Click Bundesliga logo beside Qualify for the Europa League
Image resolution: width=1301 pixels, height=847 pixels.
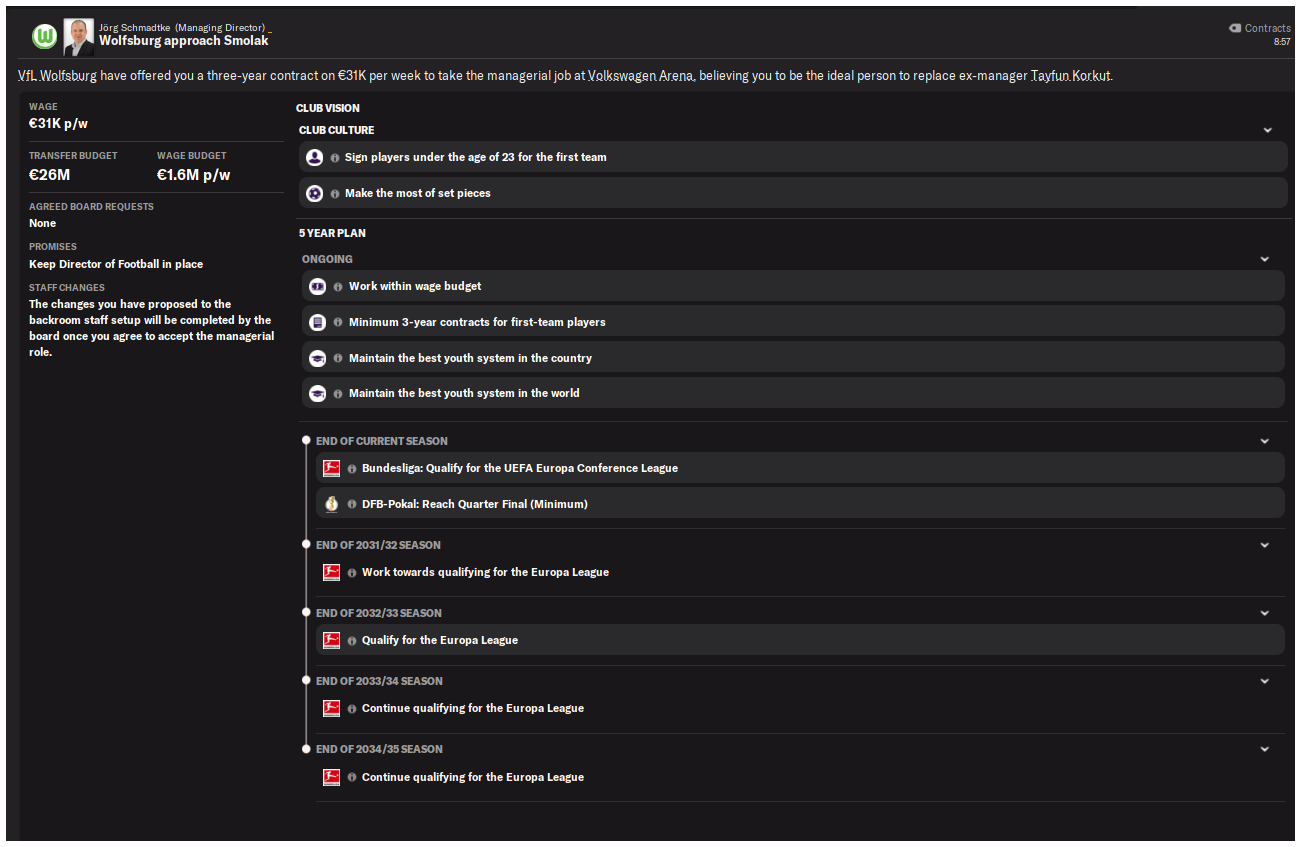point(331,640)
